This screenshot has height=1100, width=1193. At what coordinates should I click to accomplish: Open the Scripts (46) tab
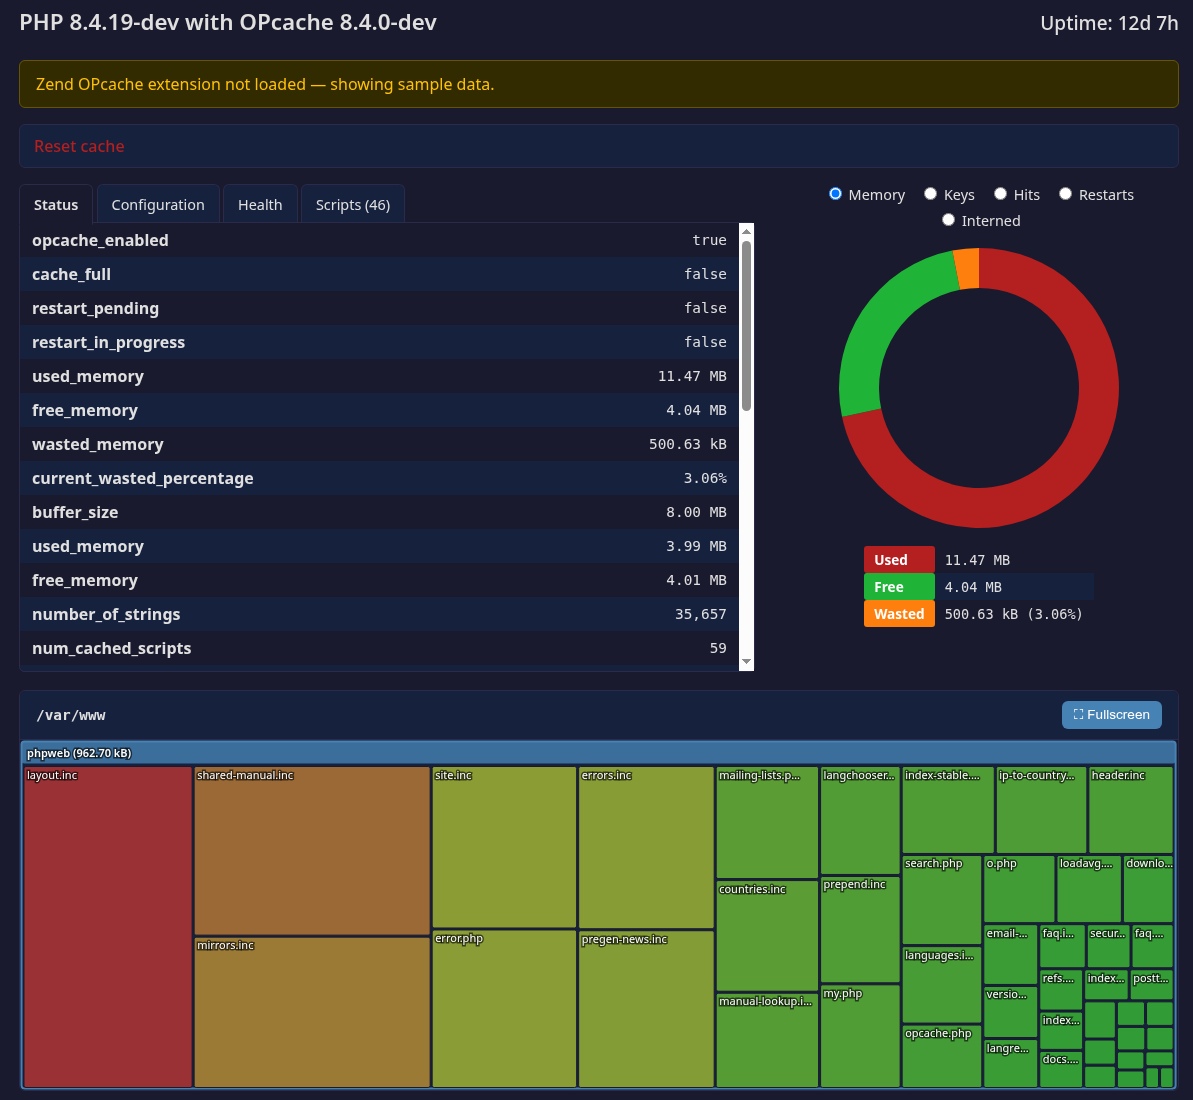click(352, 204)
